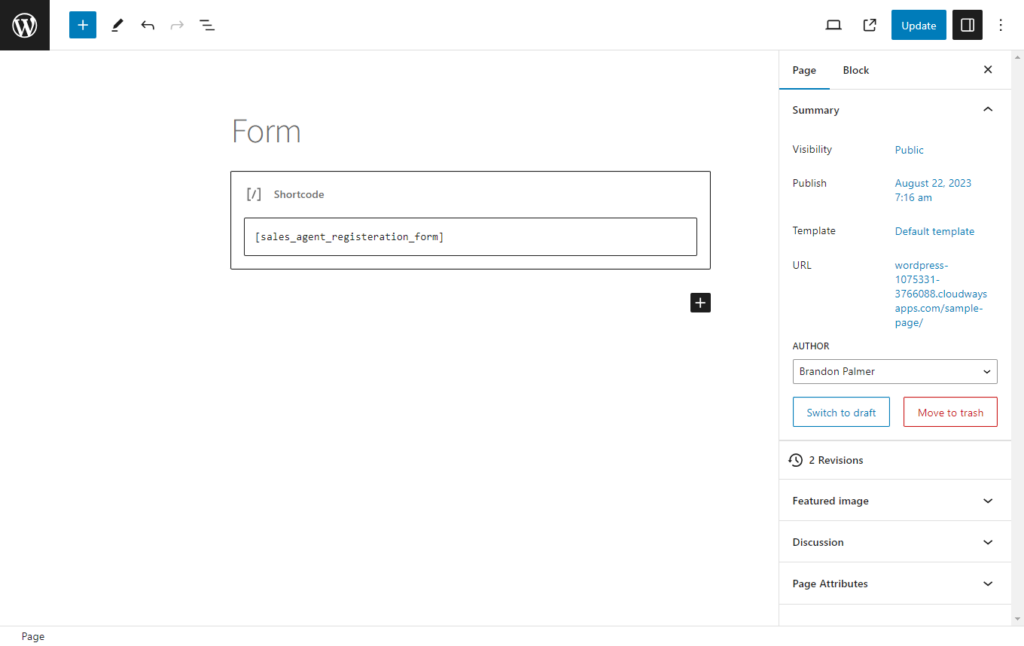Add block with black plus button

click(x=700, y=302)
